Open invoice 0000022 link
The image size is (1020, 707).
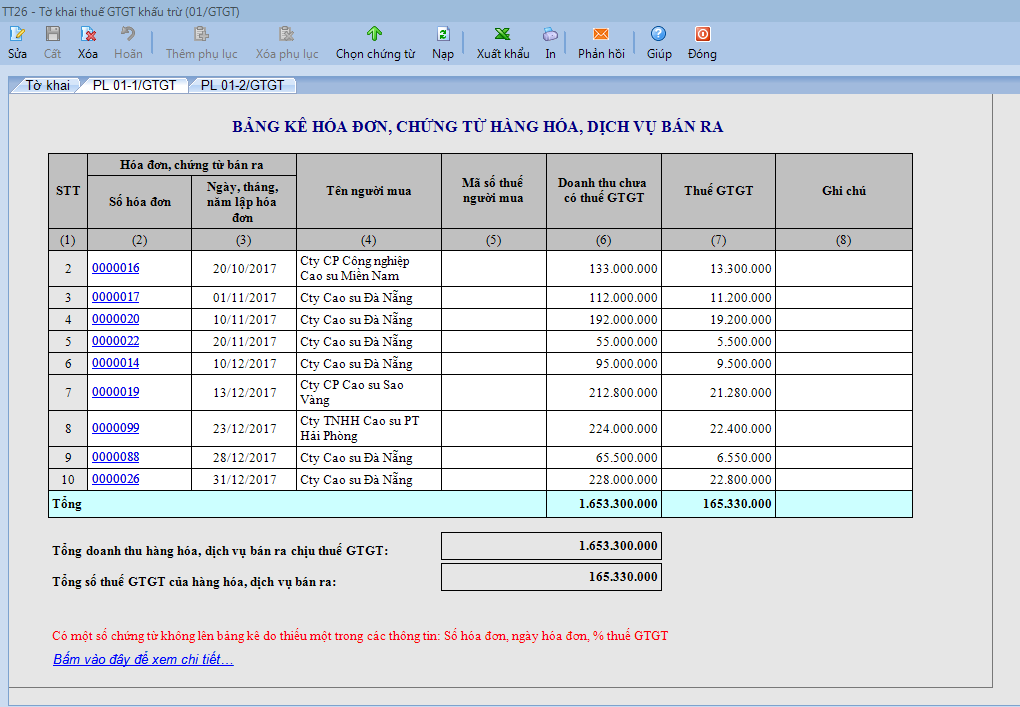click(116, 341)
